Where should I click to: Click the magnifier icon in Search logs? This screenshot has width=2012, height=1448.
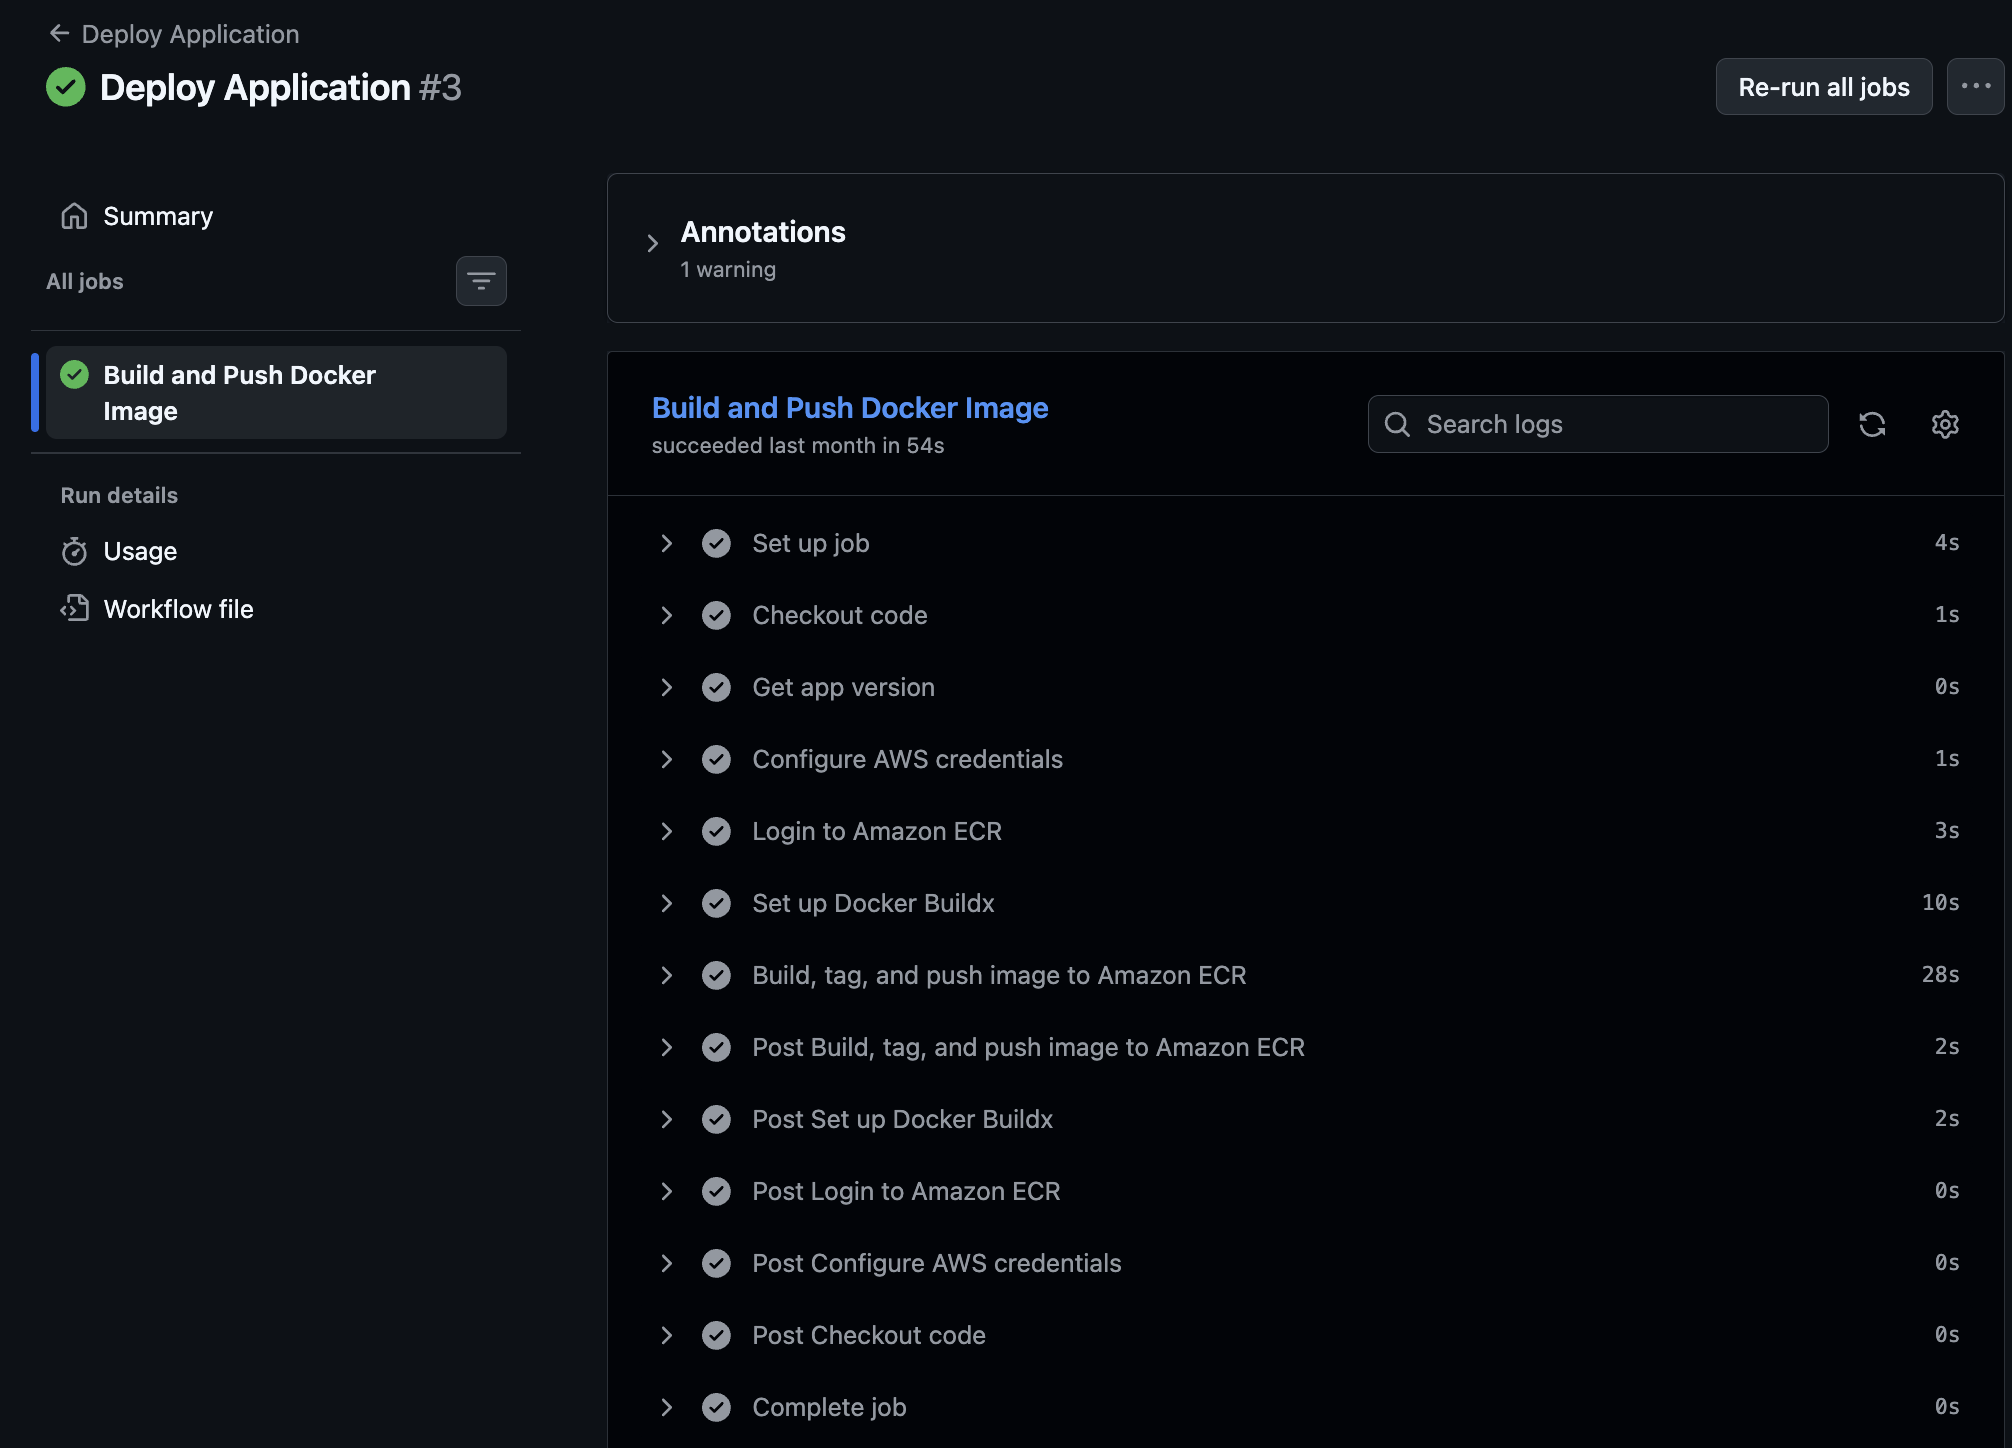1397,424
